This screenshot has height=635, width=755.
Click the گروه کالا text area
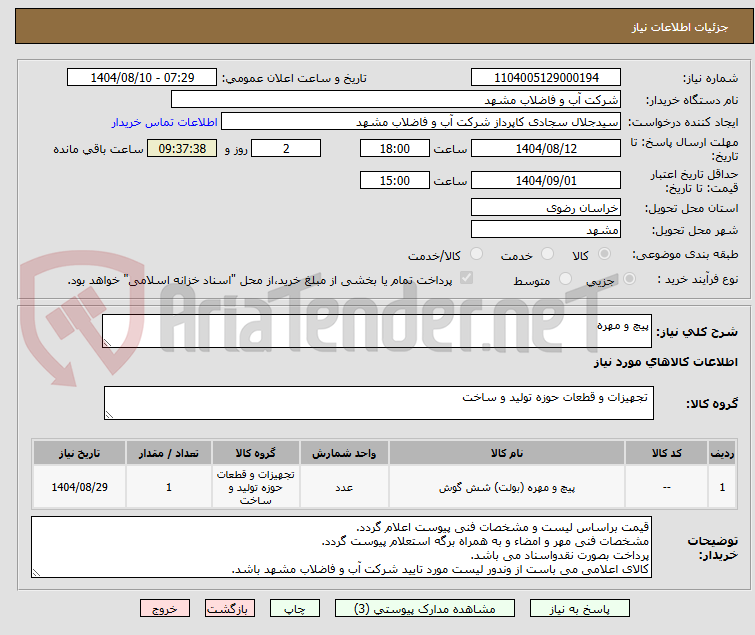(x=378, y=403)
